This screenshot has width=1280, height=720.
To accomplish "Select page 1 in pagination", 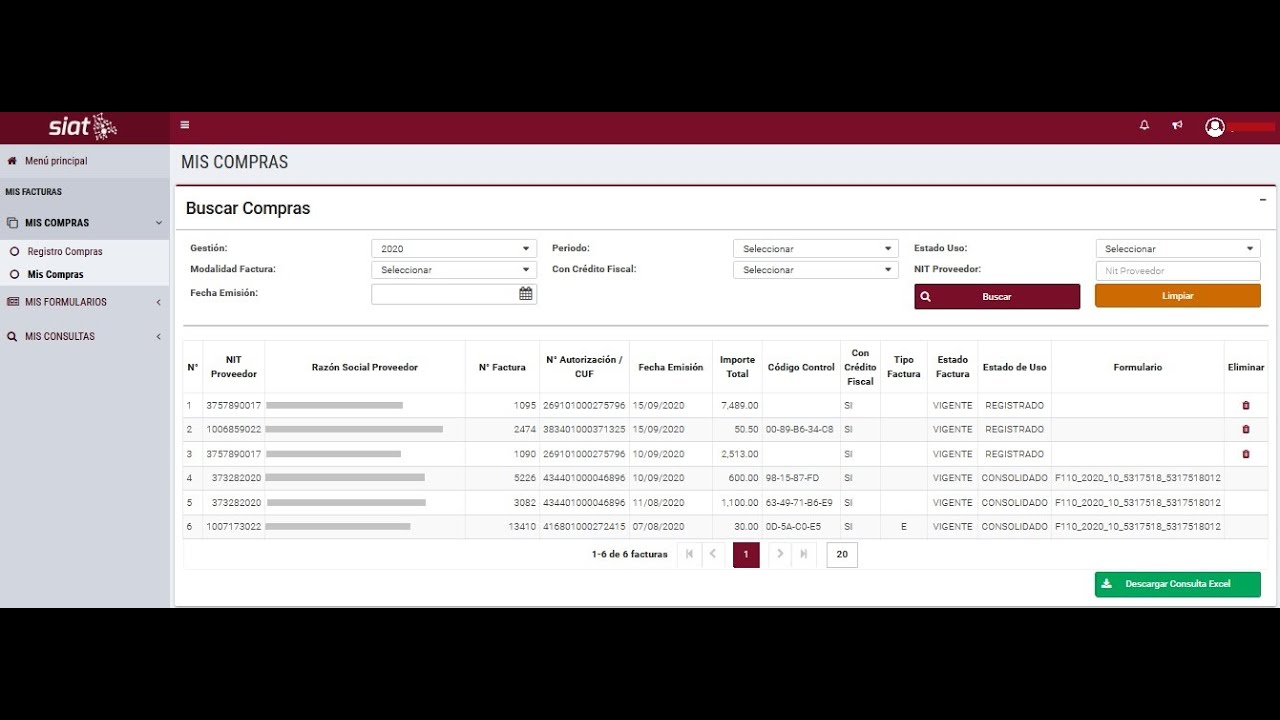I will (x=746, y=555).
